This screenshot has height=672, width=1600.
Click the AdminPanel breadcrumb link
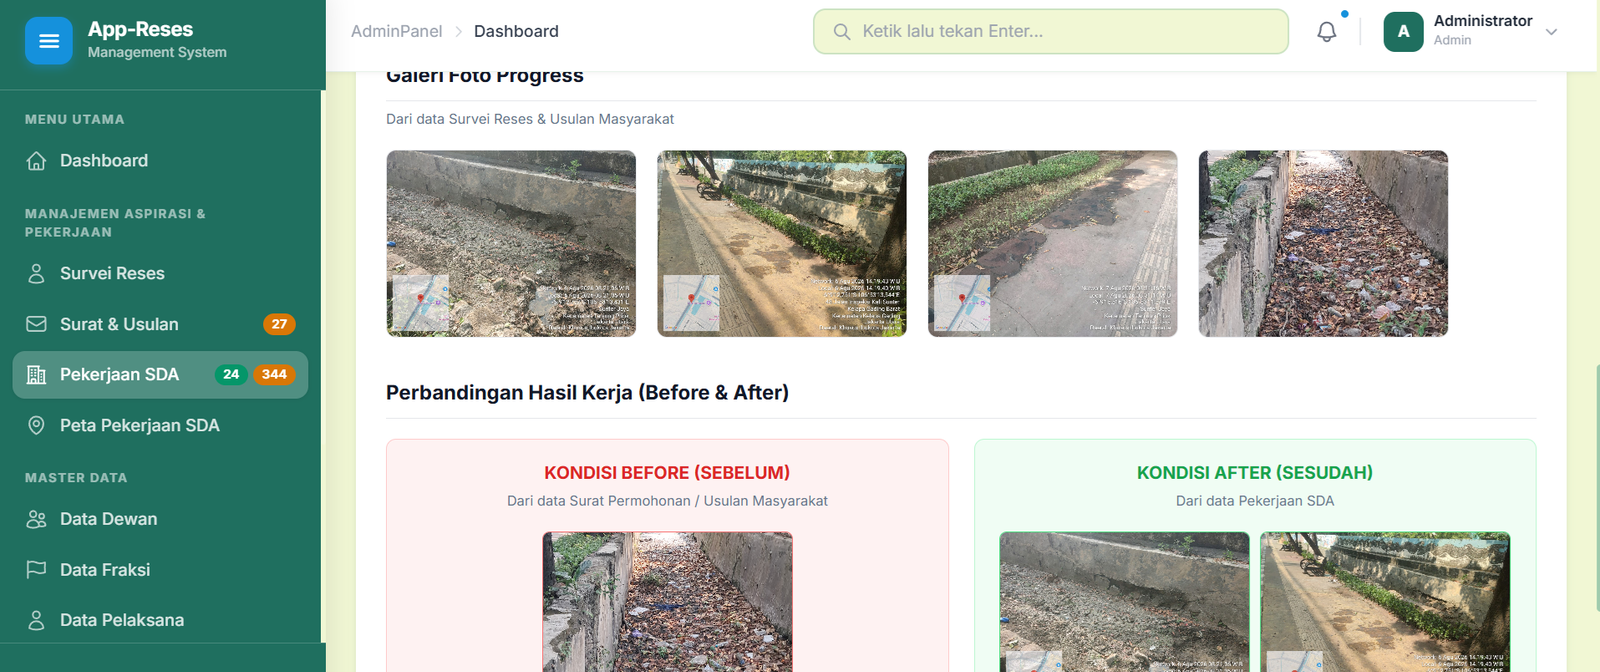coord(396,32)
